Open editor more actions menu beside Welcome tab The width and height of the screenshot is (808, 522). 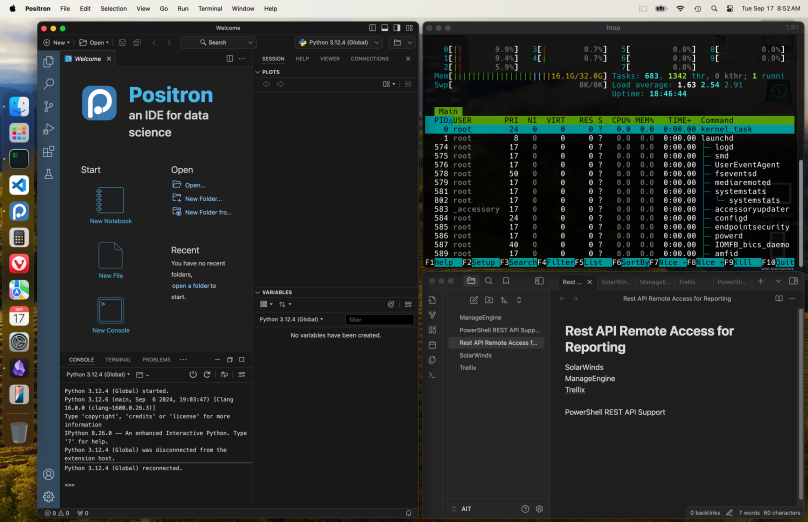coord(242,59)
